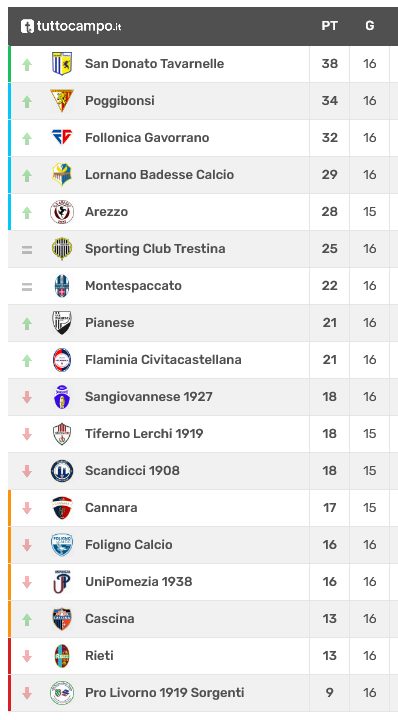Image resolution: width=398 pixels, height=720 pixels.
Task: Open the Tiferno Lerchi 1919 link
Action: tap(144, 433)
